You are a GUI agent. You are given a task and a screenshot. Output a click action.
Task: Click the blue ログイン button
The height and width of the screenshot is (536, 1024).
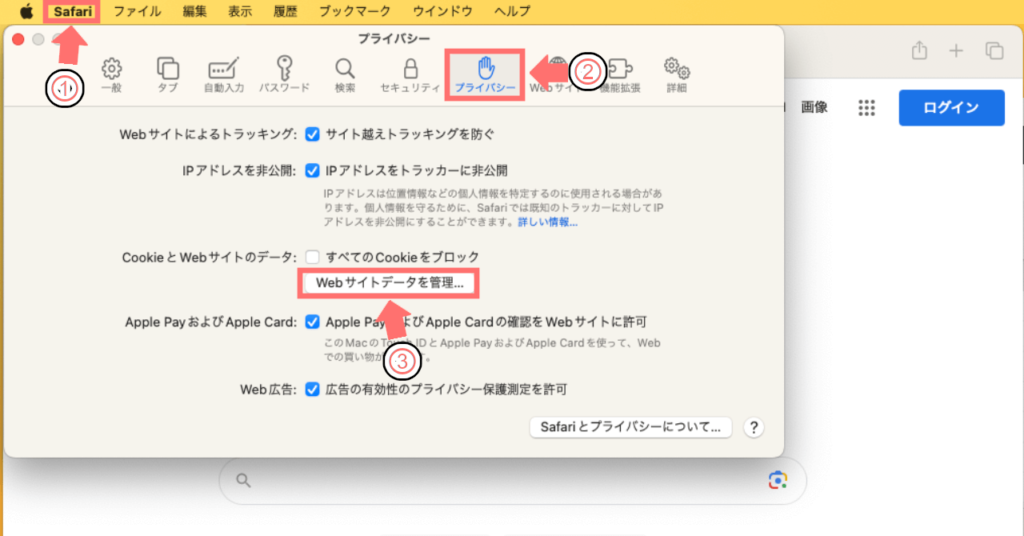(952, 108)
